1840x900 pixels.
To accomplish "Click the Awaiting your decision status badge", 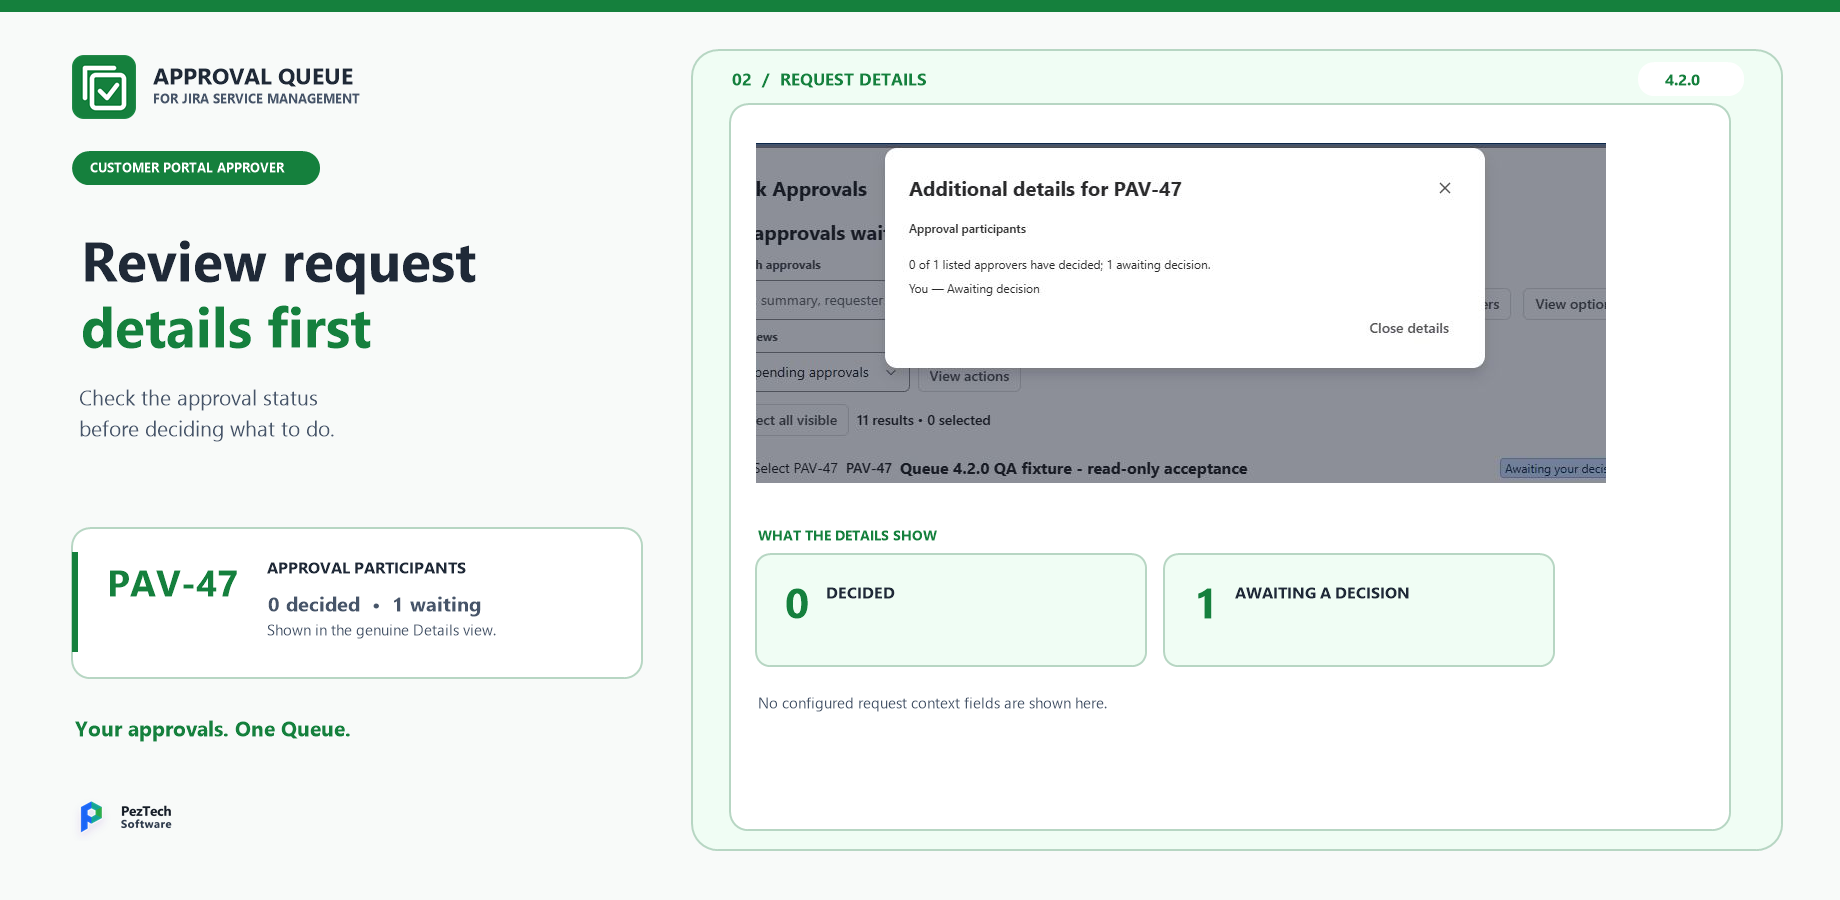I will [1553, 468].
